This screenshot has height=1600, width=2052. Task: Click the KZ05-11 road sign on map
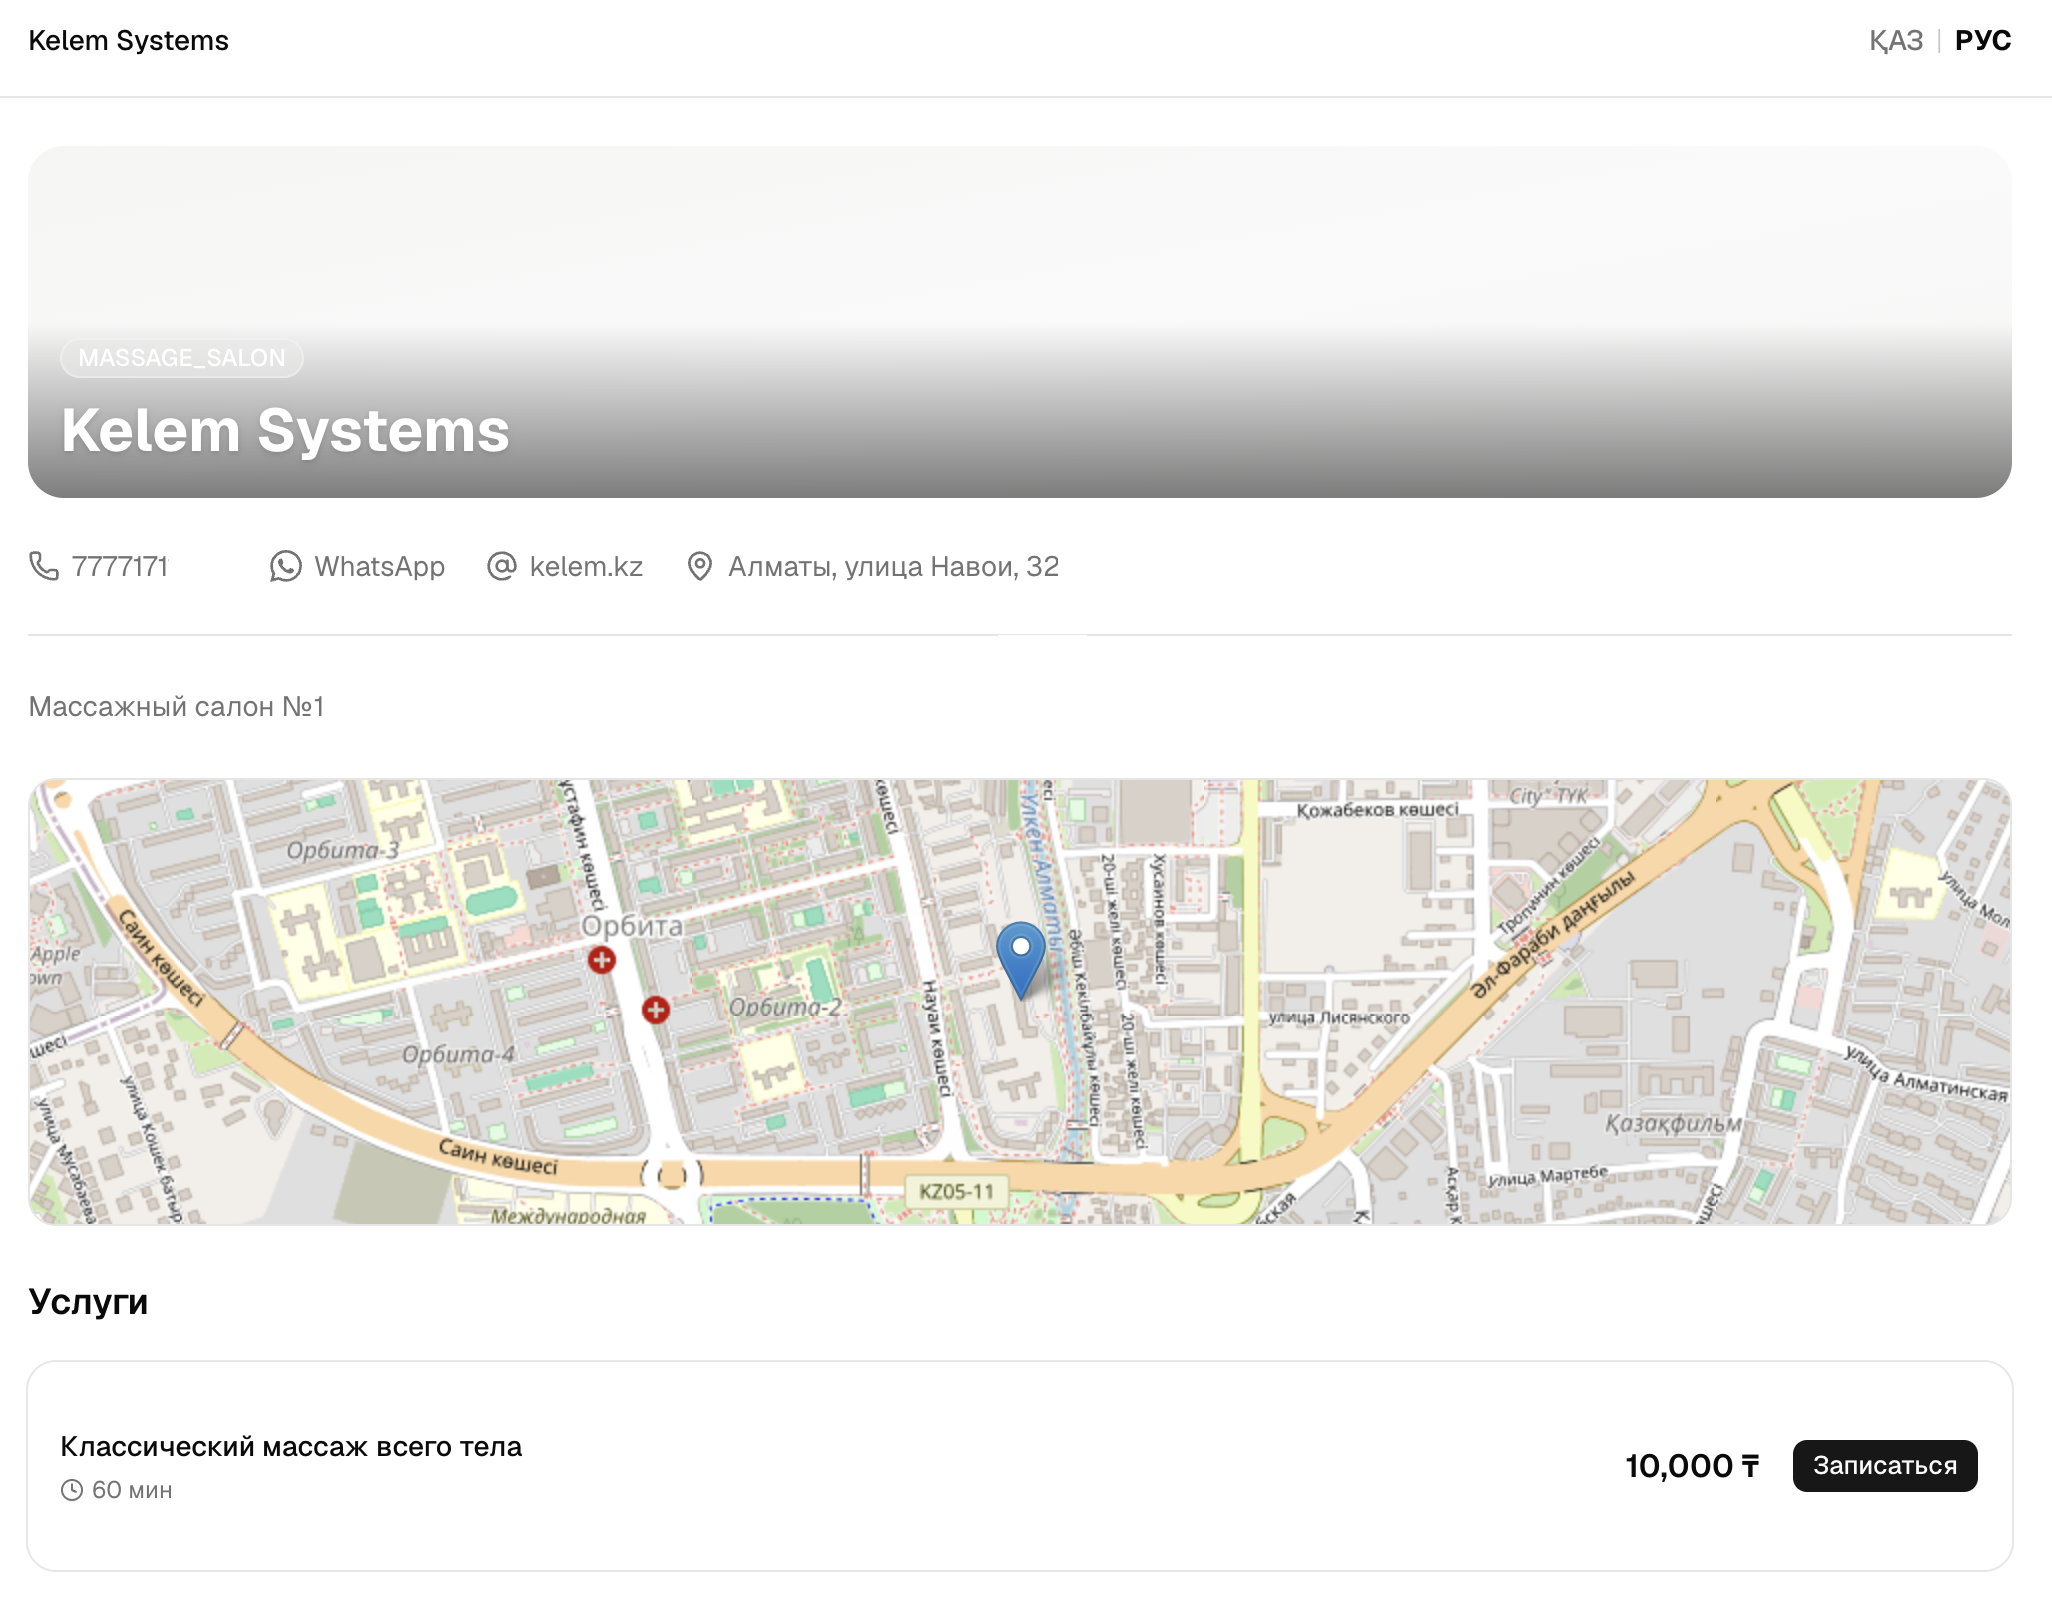point(957,1191)
